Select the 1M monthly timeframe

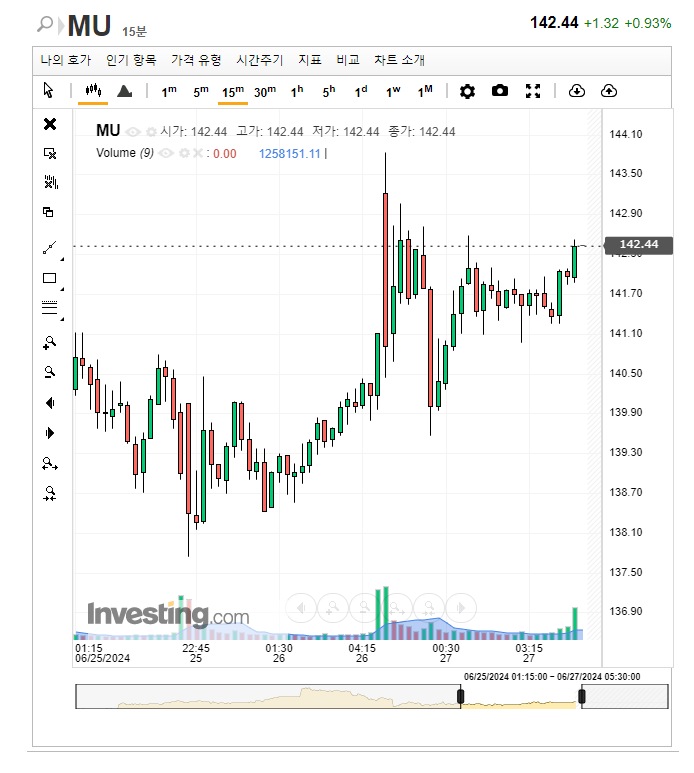(x=425, y=92)
